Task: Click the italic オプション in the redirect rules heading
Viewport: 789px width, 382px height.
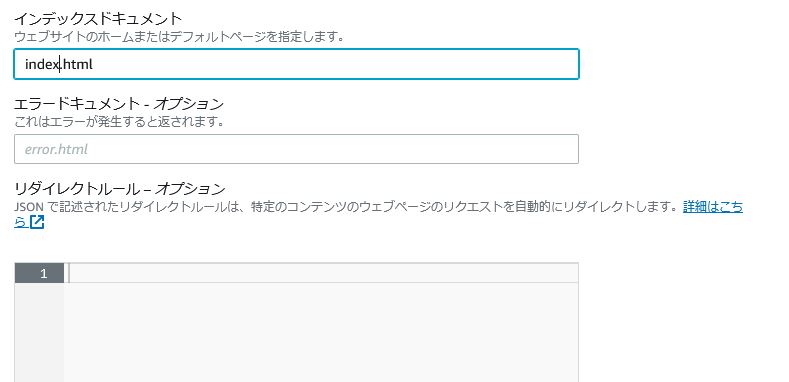Action: (190, 189)
